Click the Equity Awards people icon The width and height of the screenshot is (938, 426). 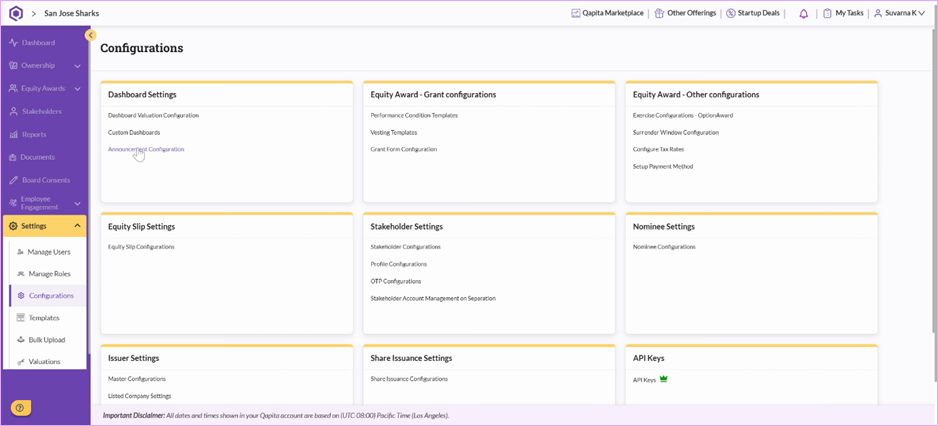click(14, 89)
